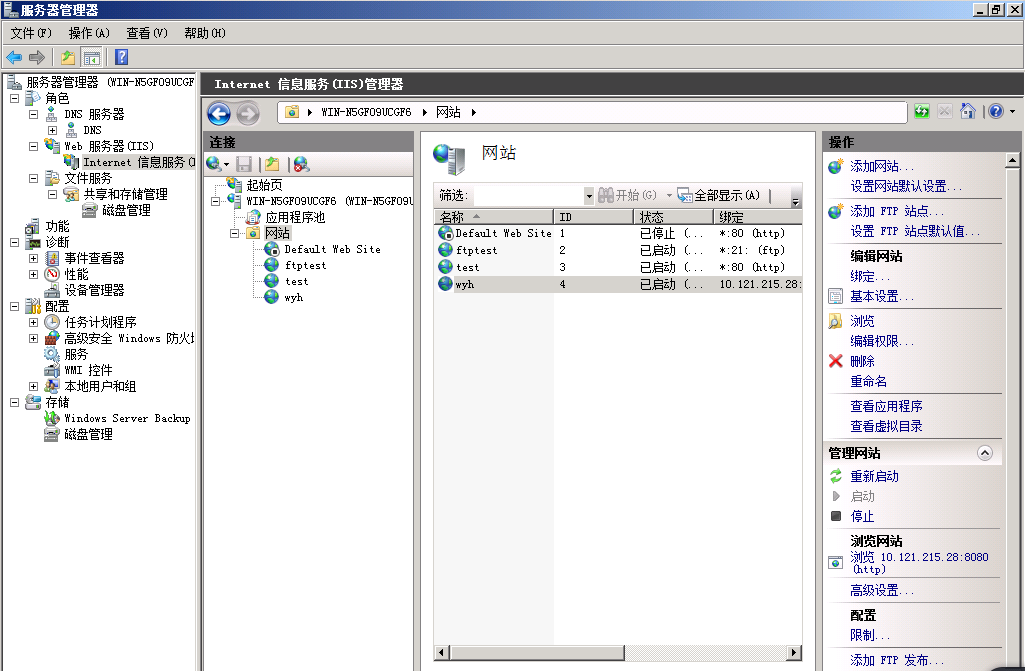Click the 重命名 action link
Viewport: 1025px width, 671px height.
click(x=868, y=381)
